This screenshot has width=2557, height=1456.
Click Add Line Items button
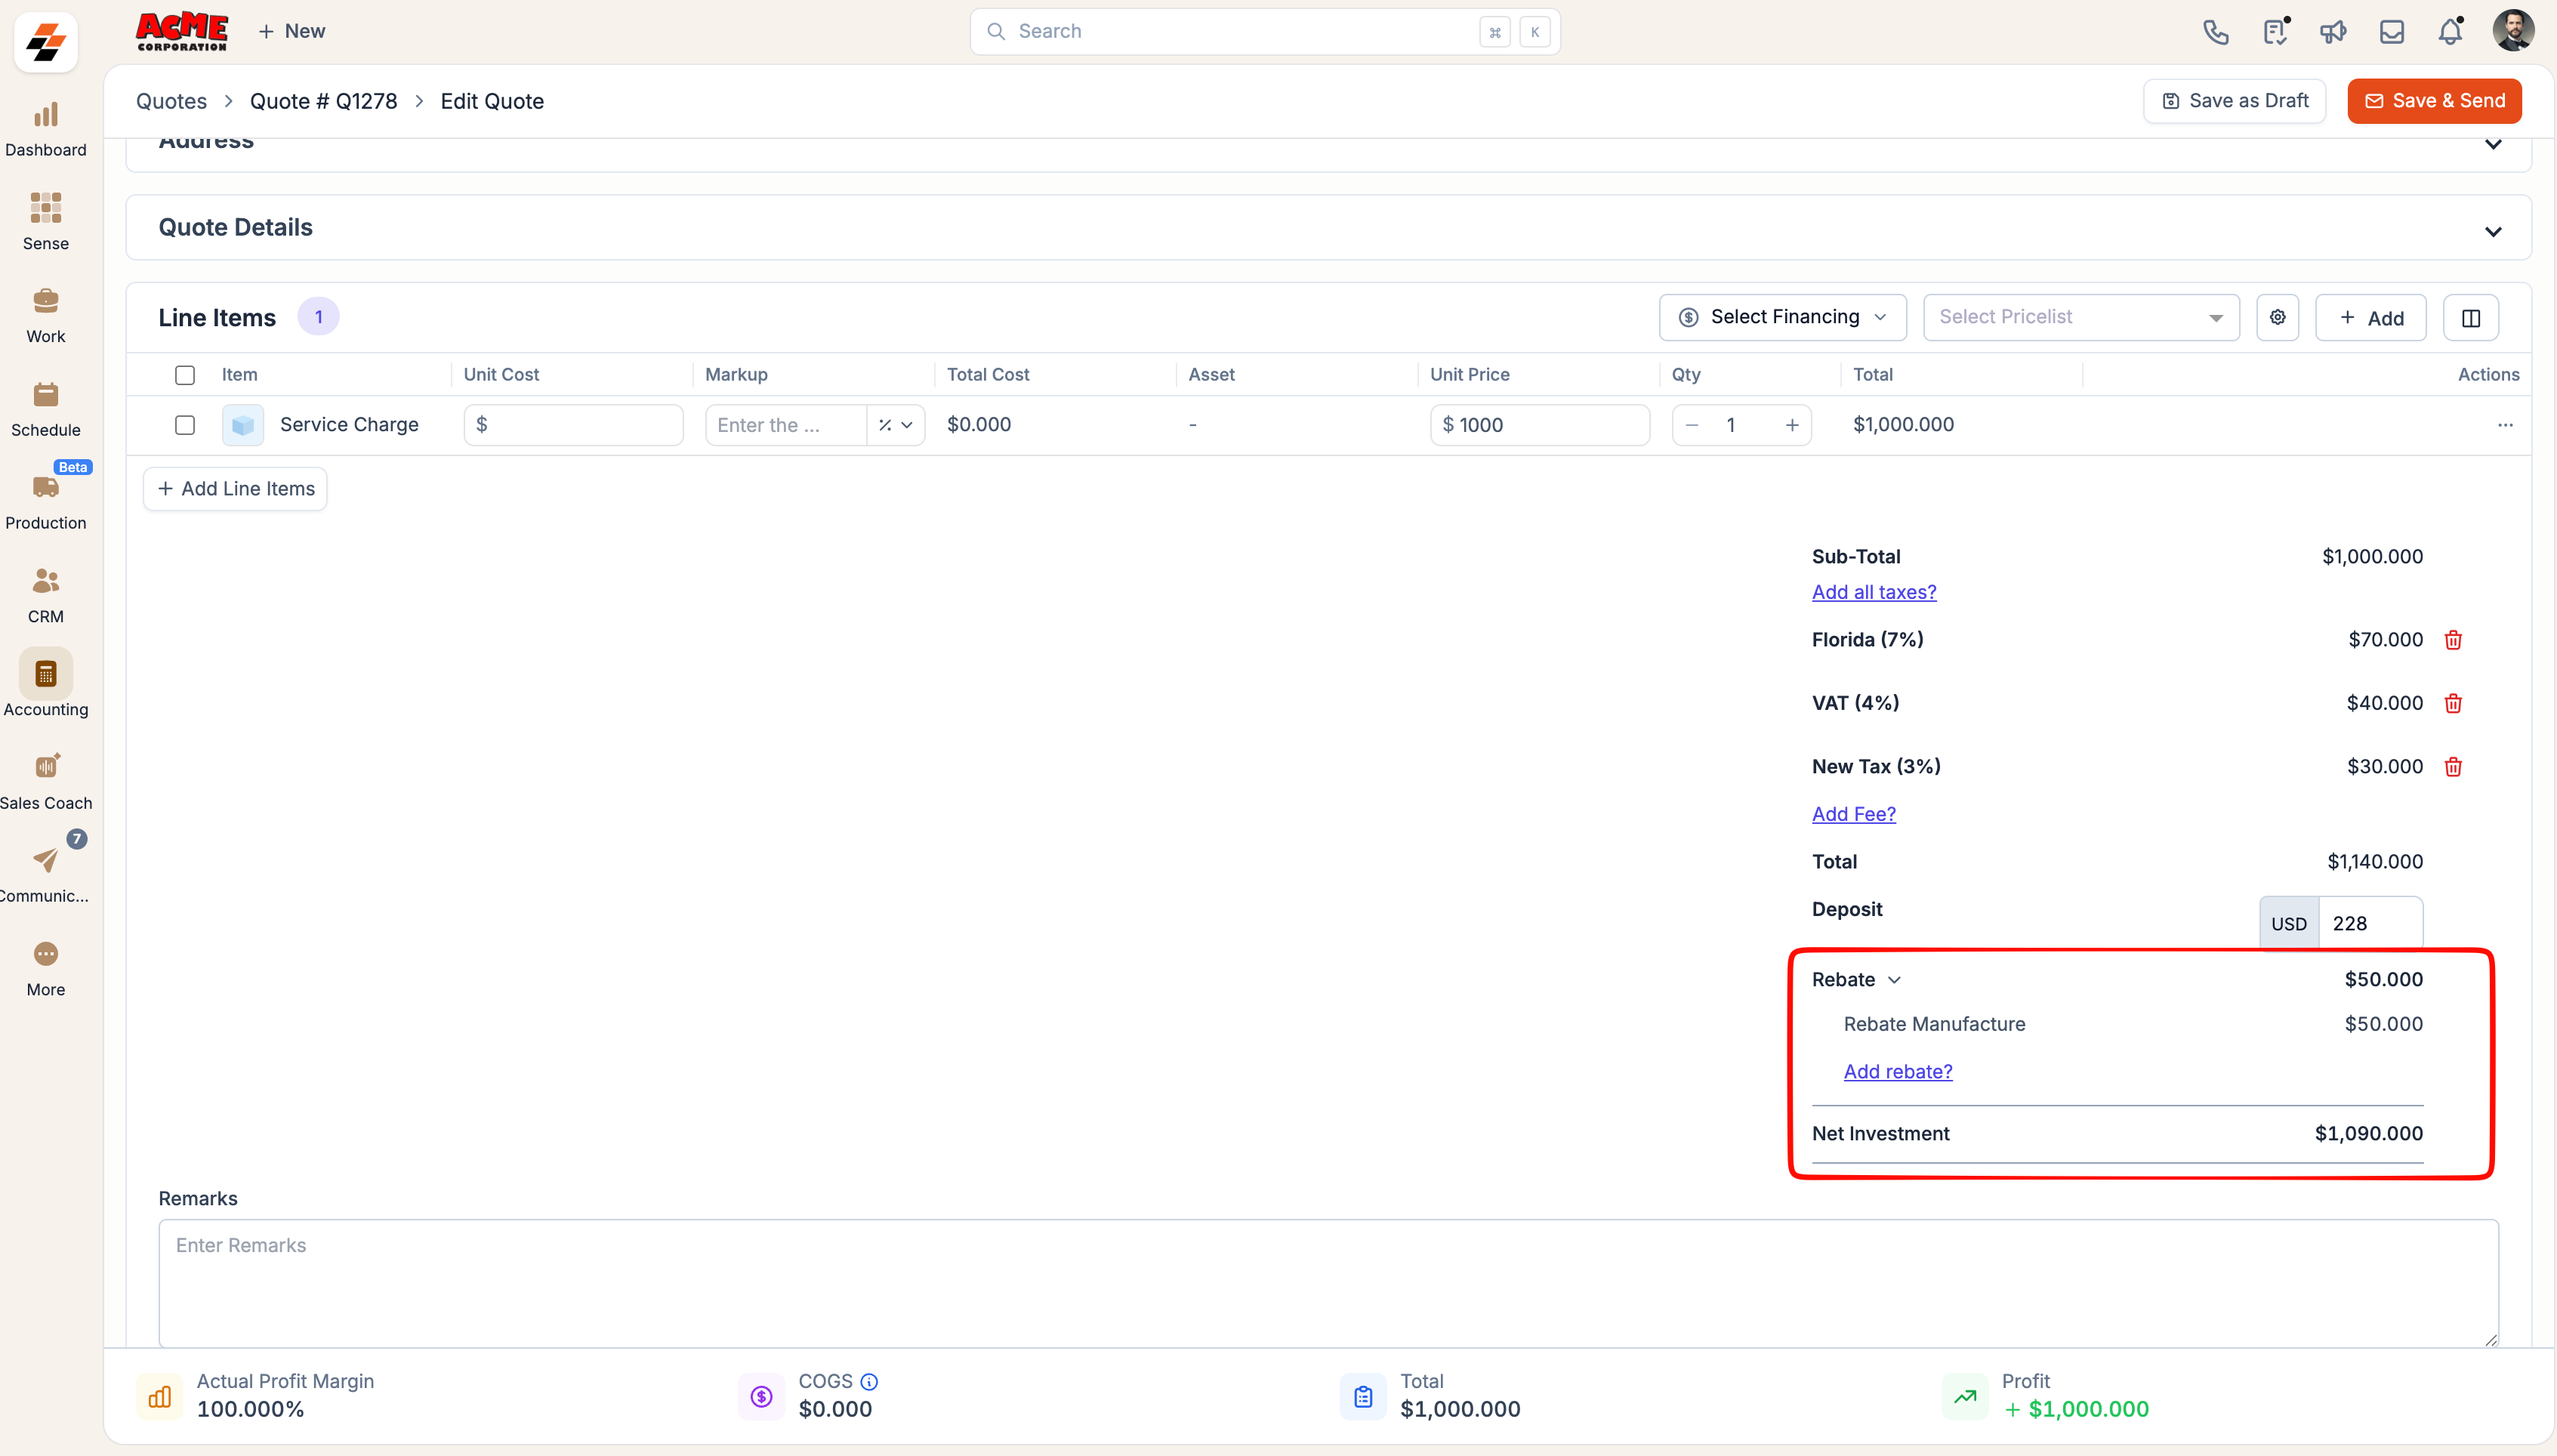click(235, 489)
